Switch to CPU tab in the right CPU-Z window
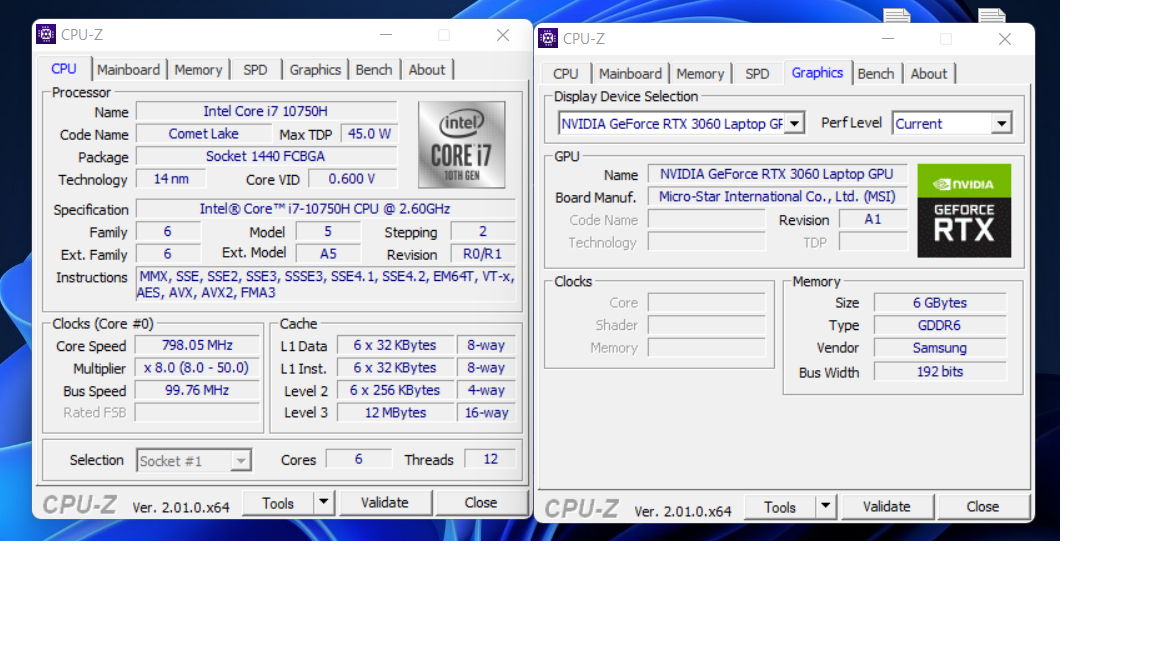 (x=566, y=73)
